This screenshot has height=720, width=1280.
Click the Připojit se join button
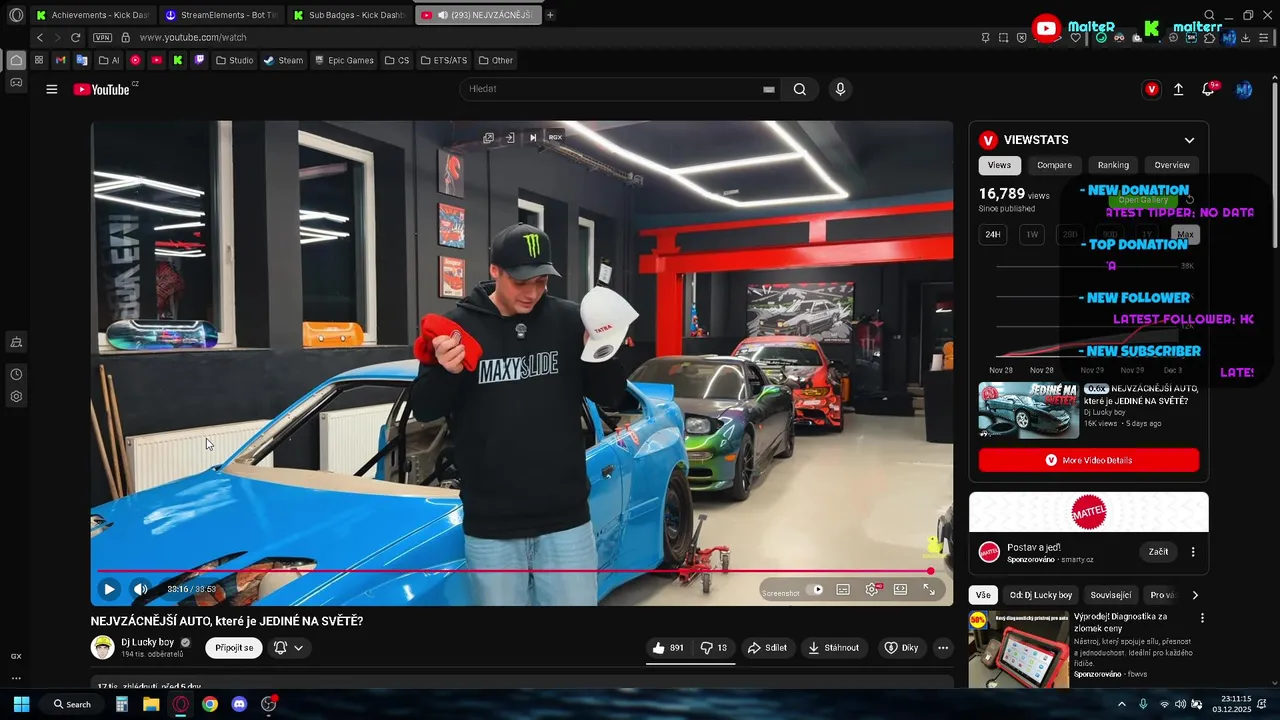[234, 648]
